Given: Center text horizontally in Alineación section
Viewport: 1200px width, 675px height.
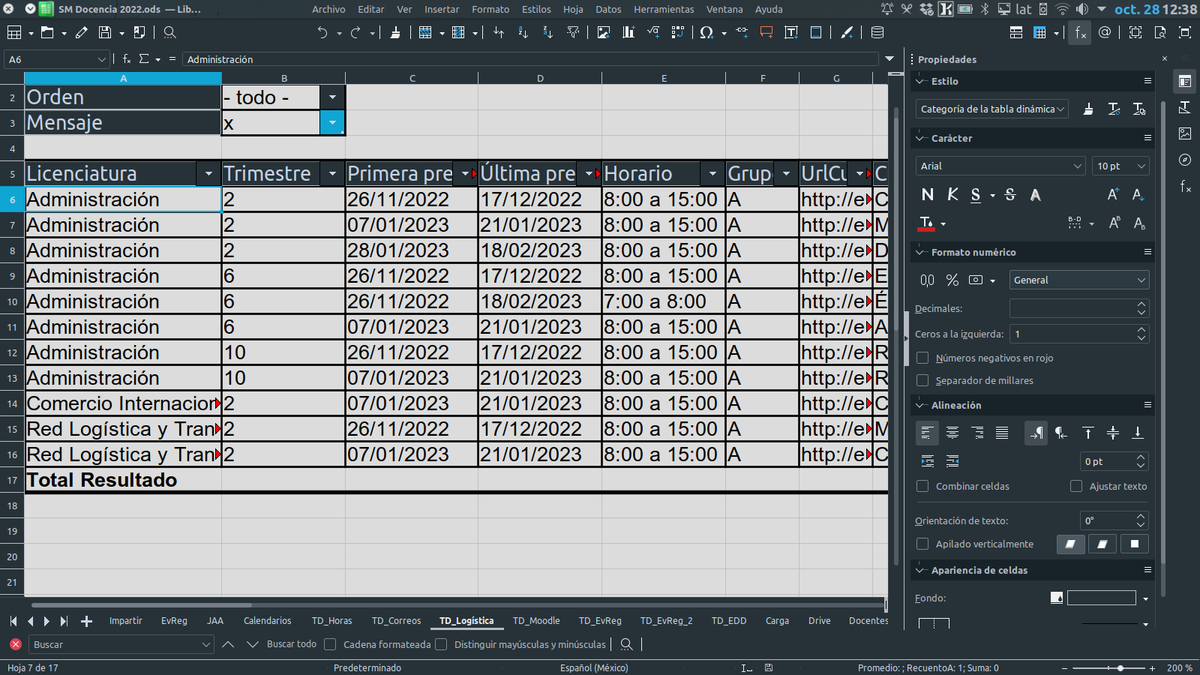Looking at the screenshot, I should click(x=952, y=433).
